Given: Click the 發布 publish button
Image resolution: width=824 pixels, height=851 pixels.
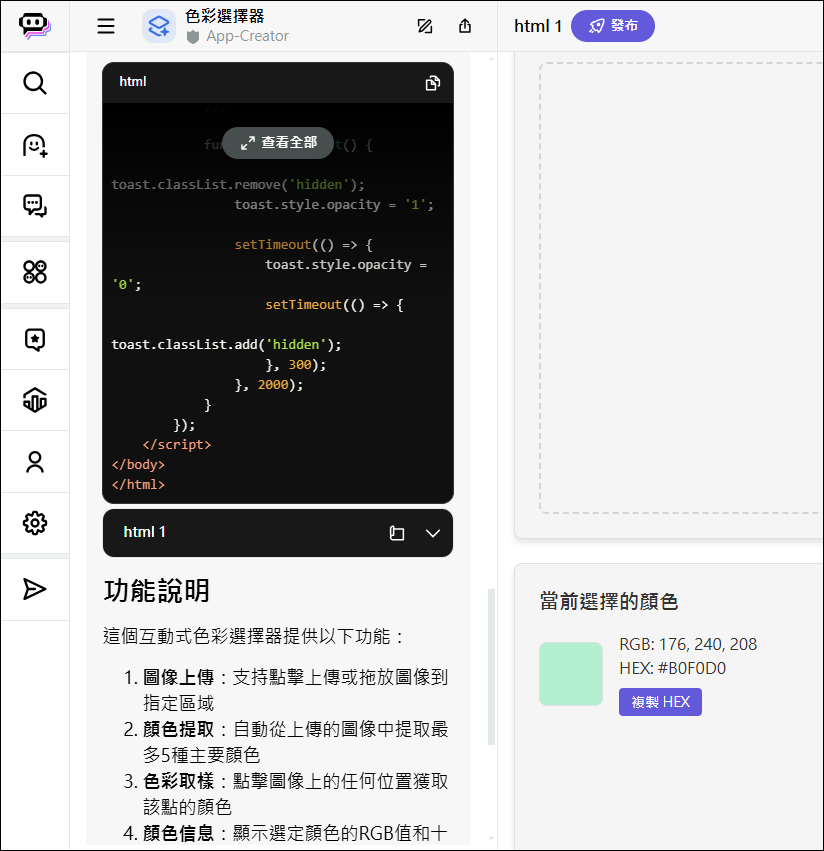Looking at the screenshot, I should tap(613, 26).
